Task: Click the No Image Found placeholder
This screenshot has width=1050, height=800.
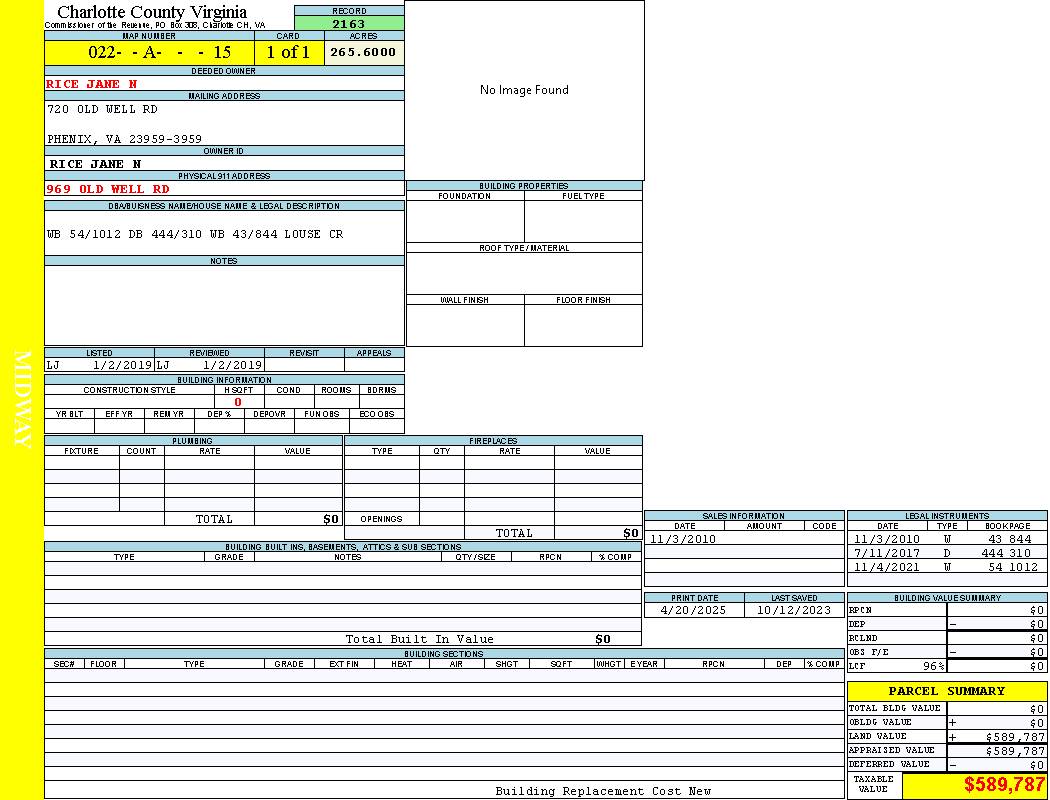Action: click(x=524, y=90)
